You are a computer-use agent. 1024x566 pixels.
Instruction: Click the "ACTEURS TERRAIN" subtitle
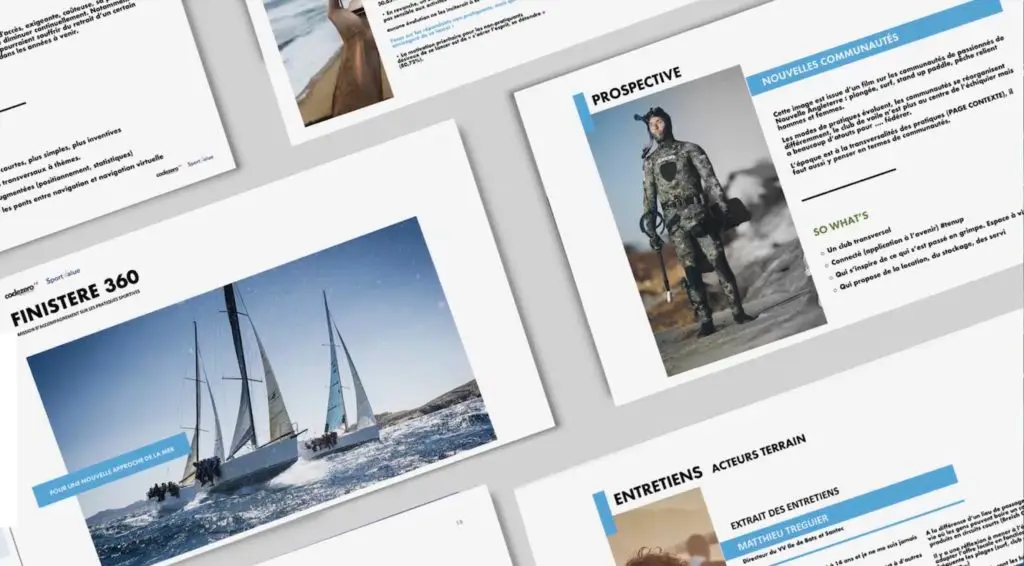tap(758, 454)
